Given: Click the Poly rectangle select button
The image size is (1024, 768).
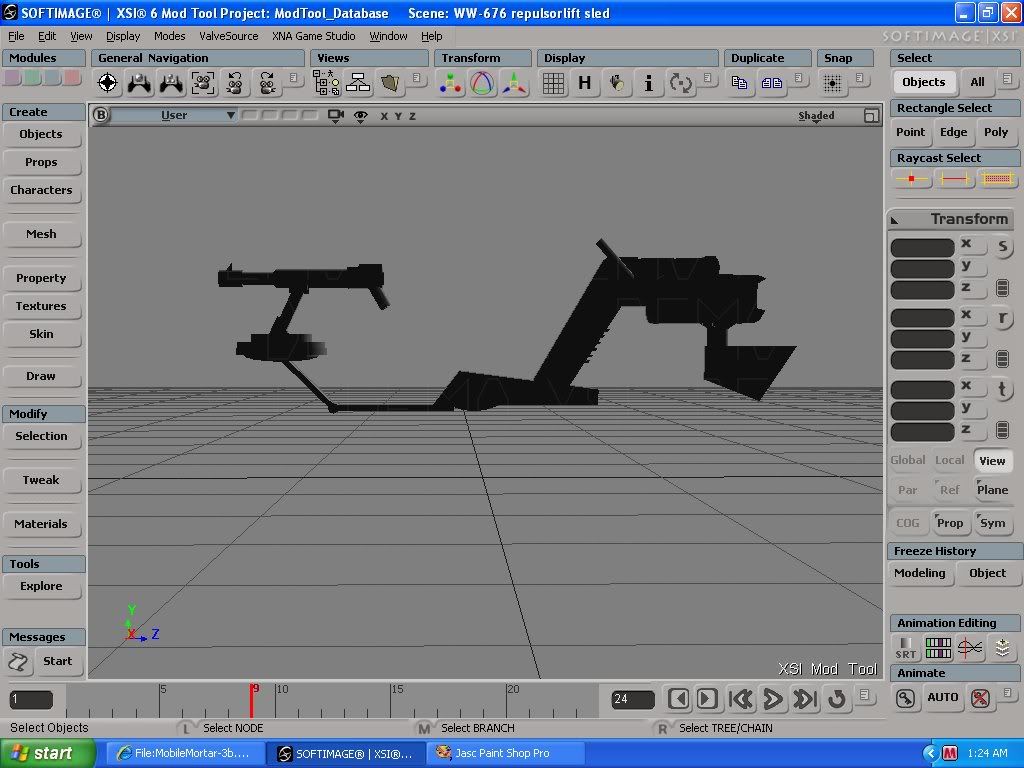Looking at the screenshot, I should click(996, 132).
